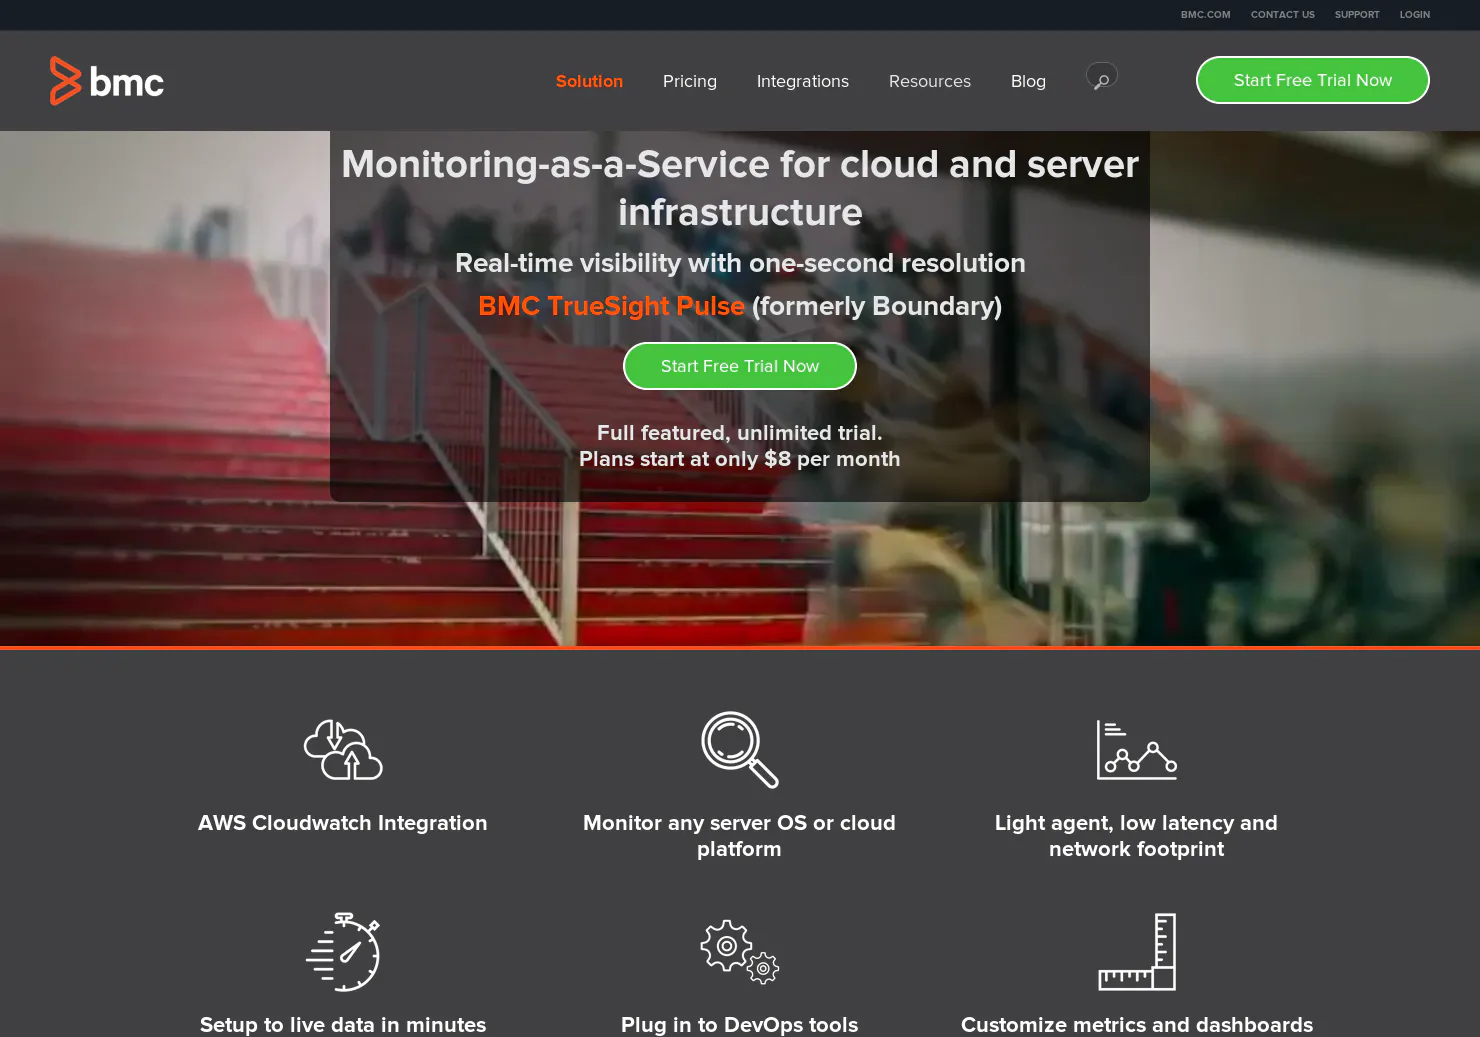Click the AWS Cloudwatch cloud icon

(343, 750)
